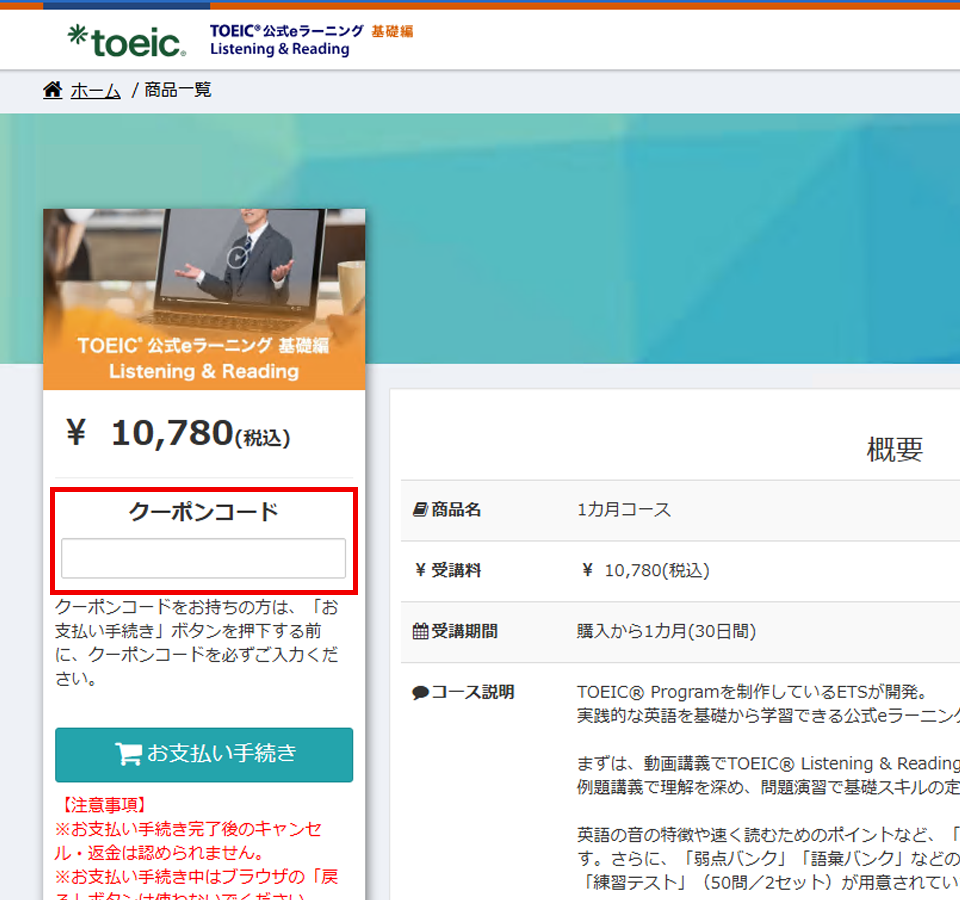Open the ホーム breadcrumb link
The image size is (960, 900).
point(95,91)
